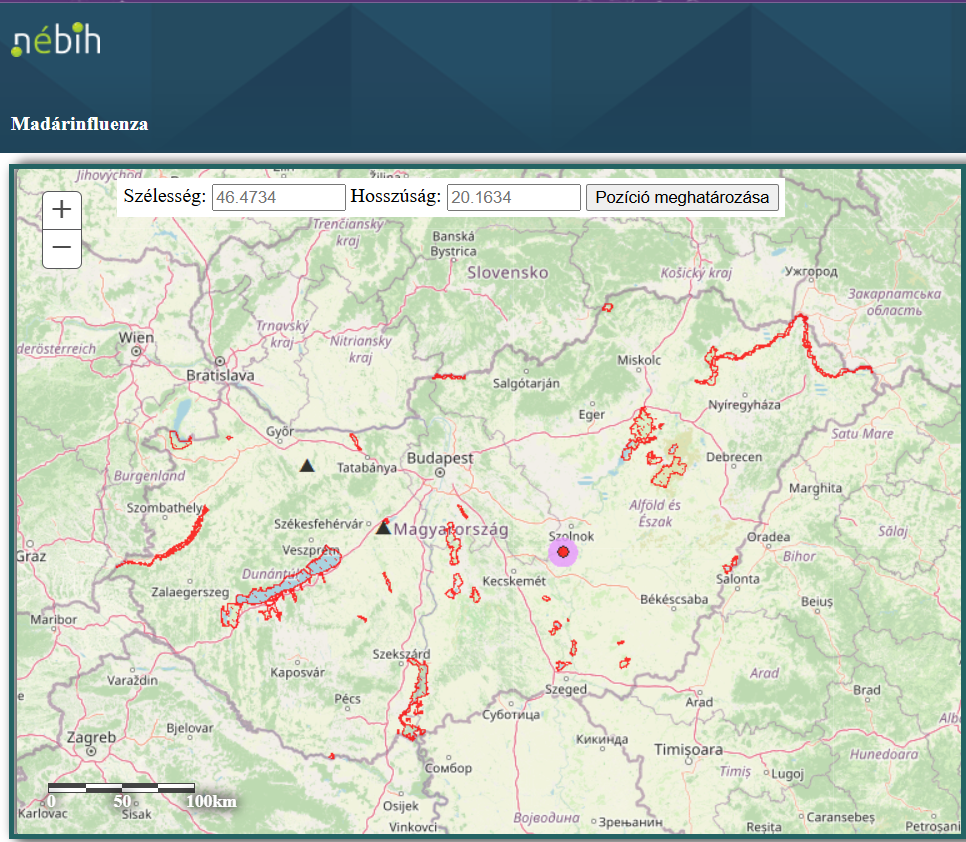
Task: Select the Madárinfluenza heading
Action: click(79, 124)
